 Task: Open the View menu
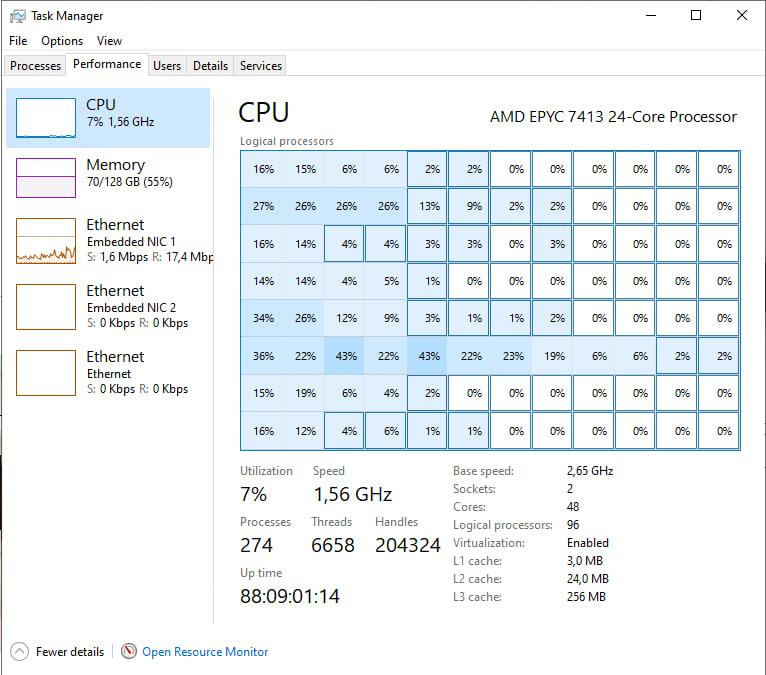pyautogui.click(x=109, y=41)
